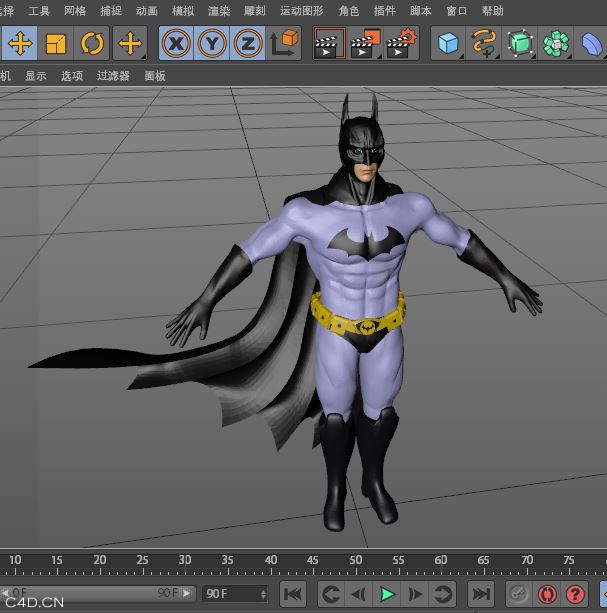Step forward one frame
The width and height of the screenshot is (607, 613).
click(x=415, y=594)
